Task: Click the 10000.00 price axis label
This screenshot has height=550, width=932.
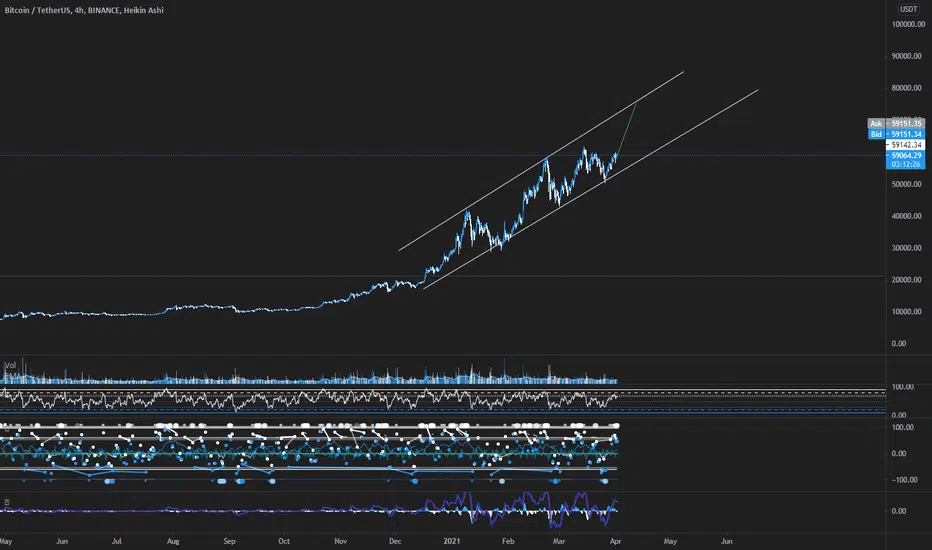Action: tap(906, 312)
